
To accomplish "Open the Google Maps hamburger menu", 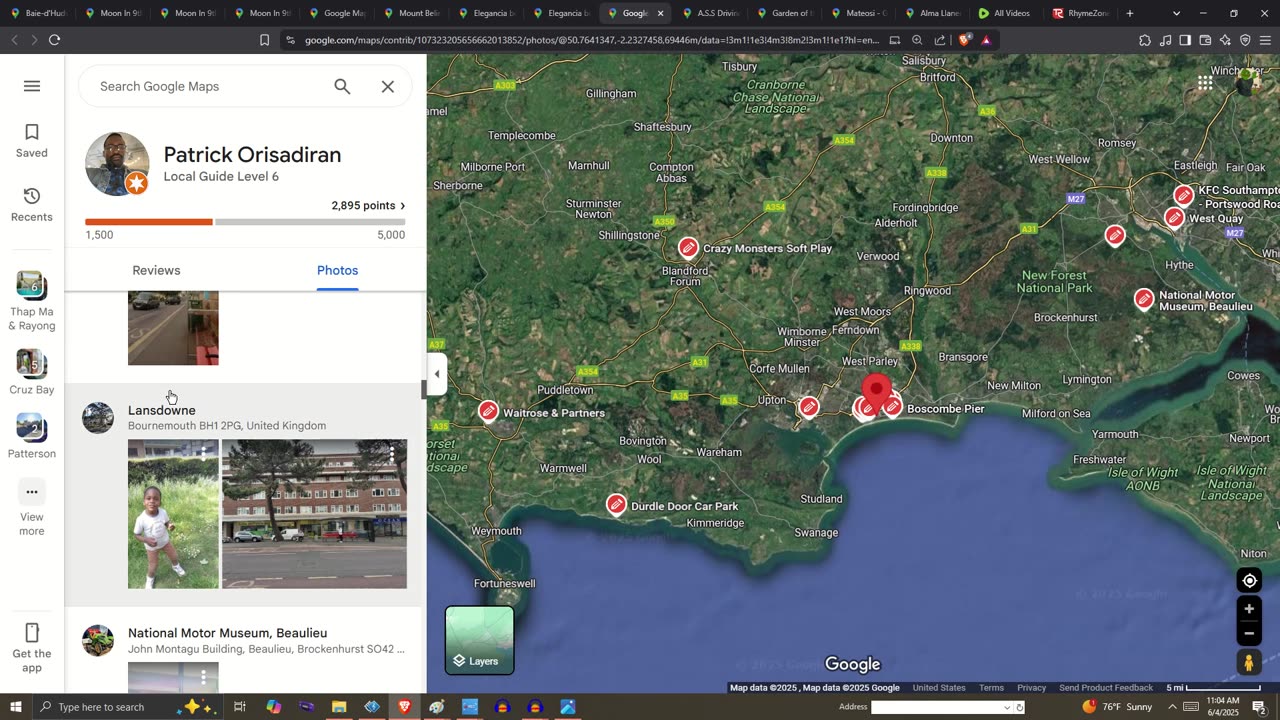I will 32,86.
